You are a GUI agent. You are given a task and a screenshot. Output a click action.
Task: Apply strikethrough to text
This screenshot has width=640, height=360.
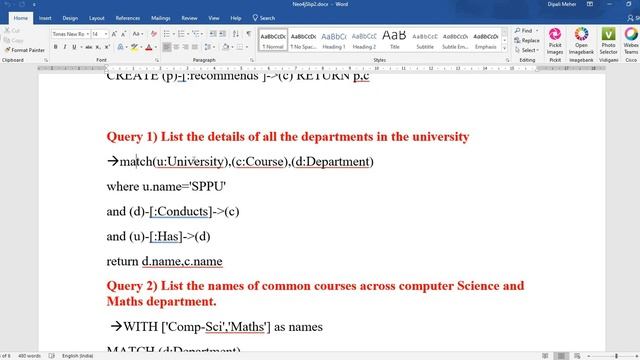(88, 47)
